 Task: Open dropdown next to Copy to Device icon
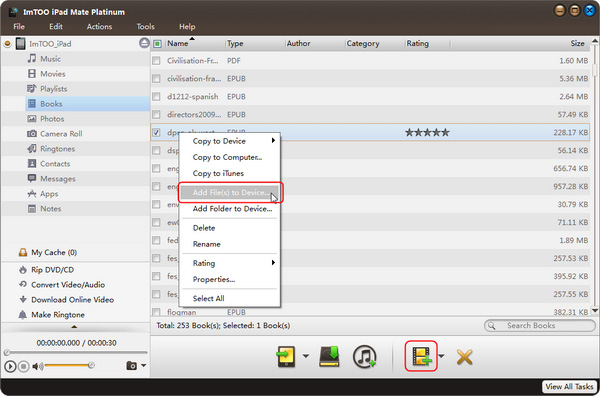pos(305,356)
